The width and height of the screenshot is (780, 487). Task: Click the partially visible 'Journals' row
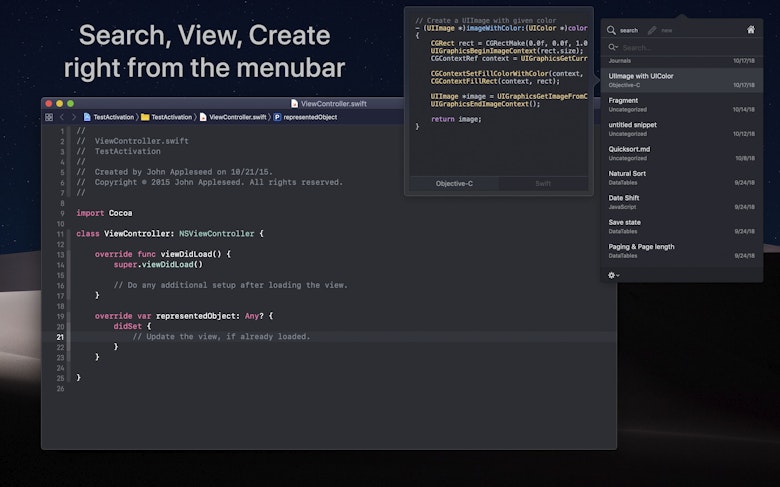tap(682, 61)
